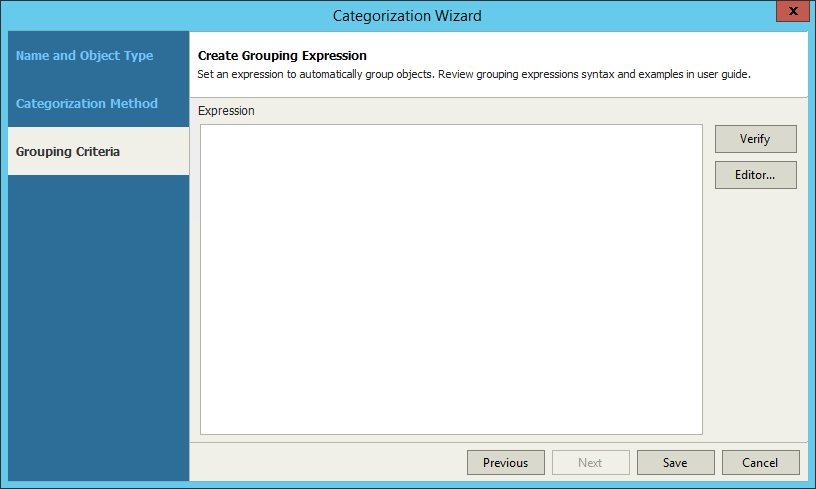Focus the Expression text area
Screen dimensions: 816x489
pos(451,279)
